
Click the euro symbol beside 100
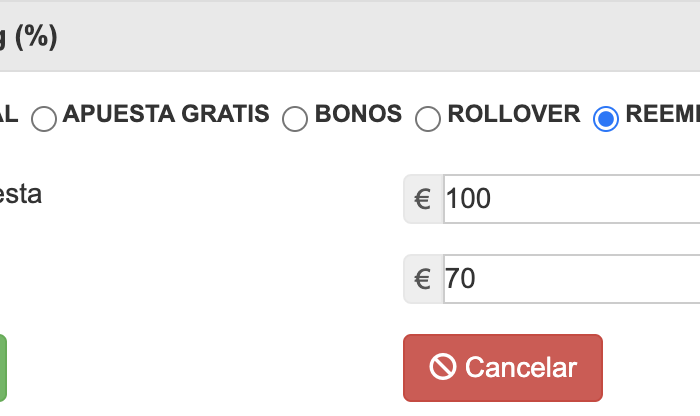(423, 199)
